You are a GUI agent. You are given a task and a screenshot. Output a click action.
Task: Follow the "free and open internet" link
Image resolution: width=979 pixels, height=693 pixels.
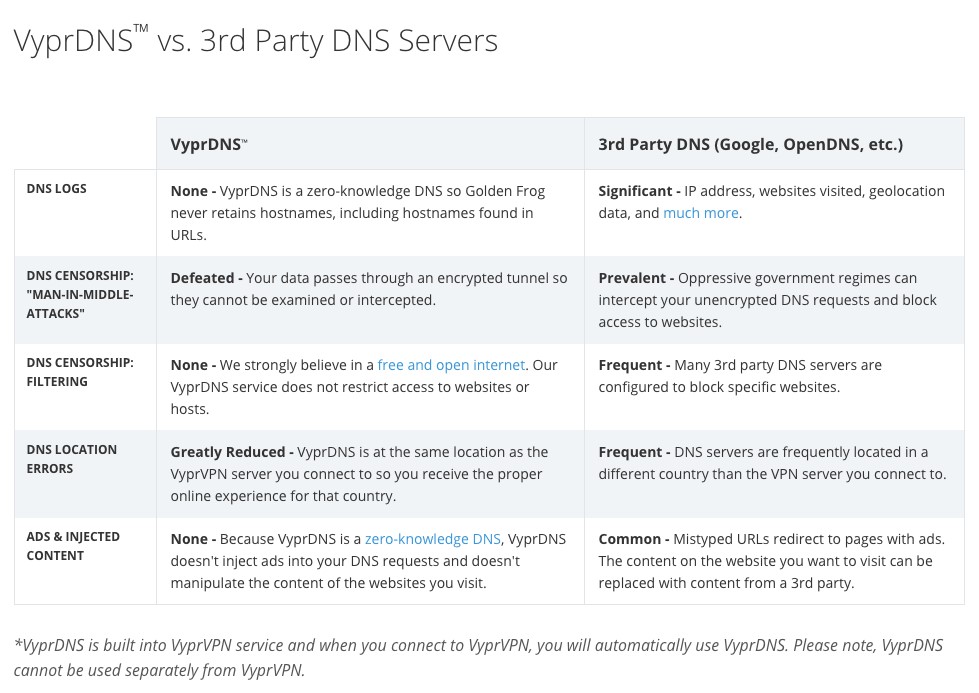coord(451,365)
